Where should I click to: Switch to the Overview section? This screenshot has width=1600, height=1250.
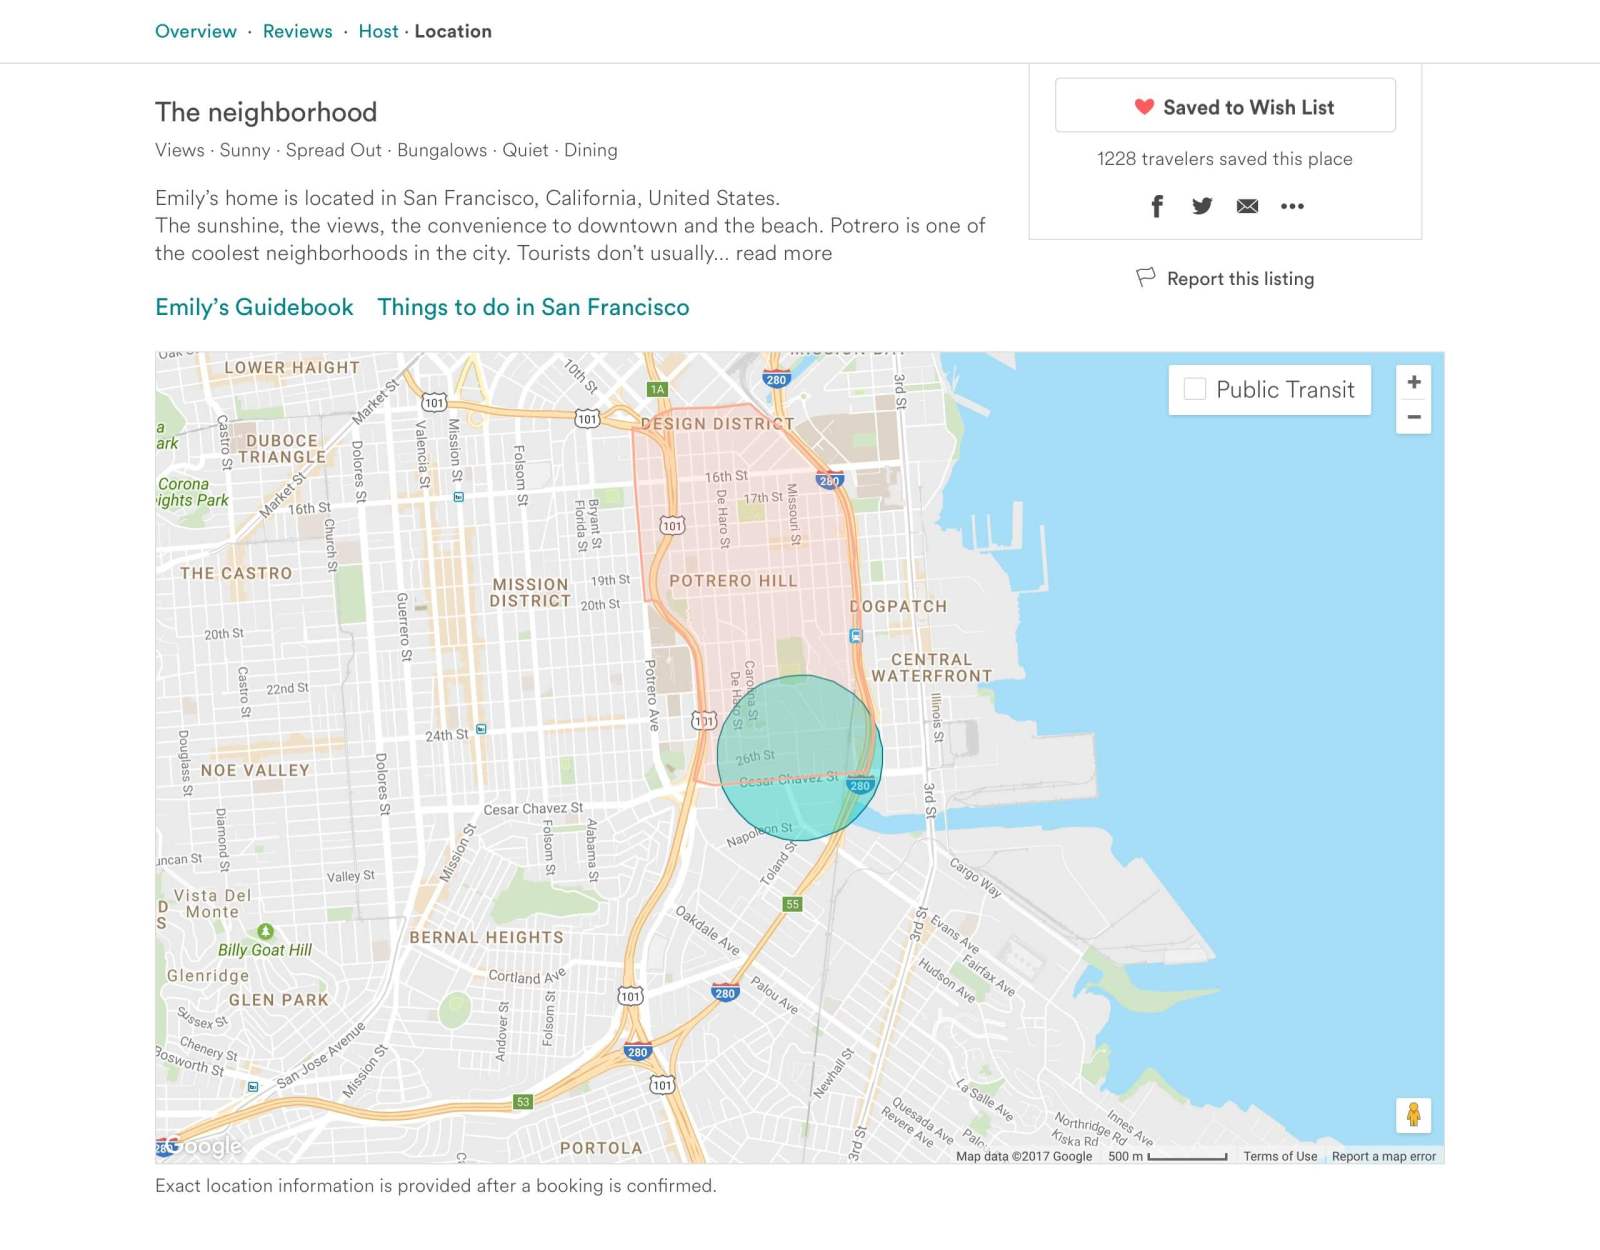pyautogui.click(x=195, y=31)
